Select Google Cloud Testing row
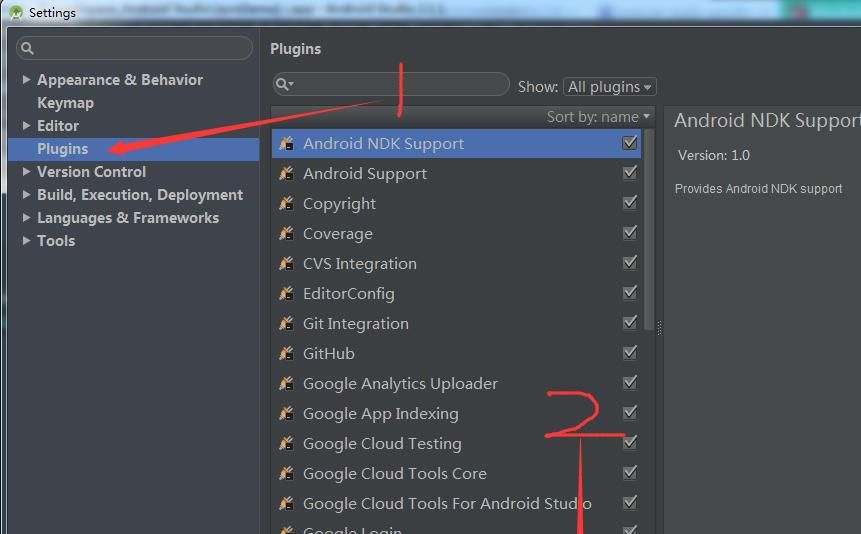The width and height of the screenshot is (861, 534). [456, 443]
